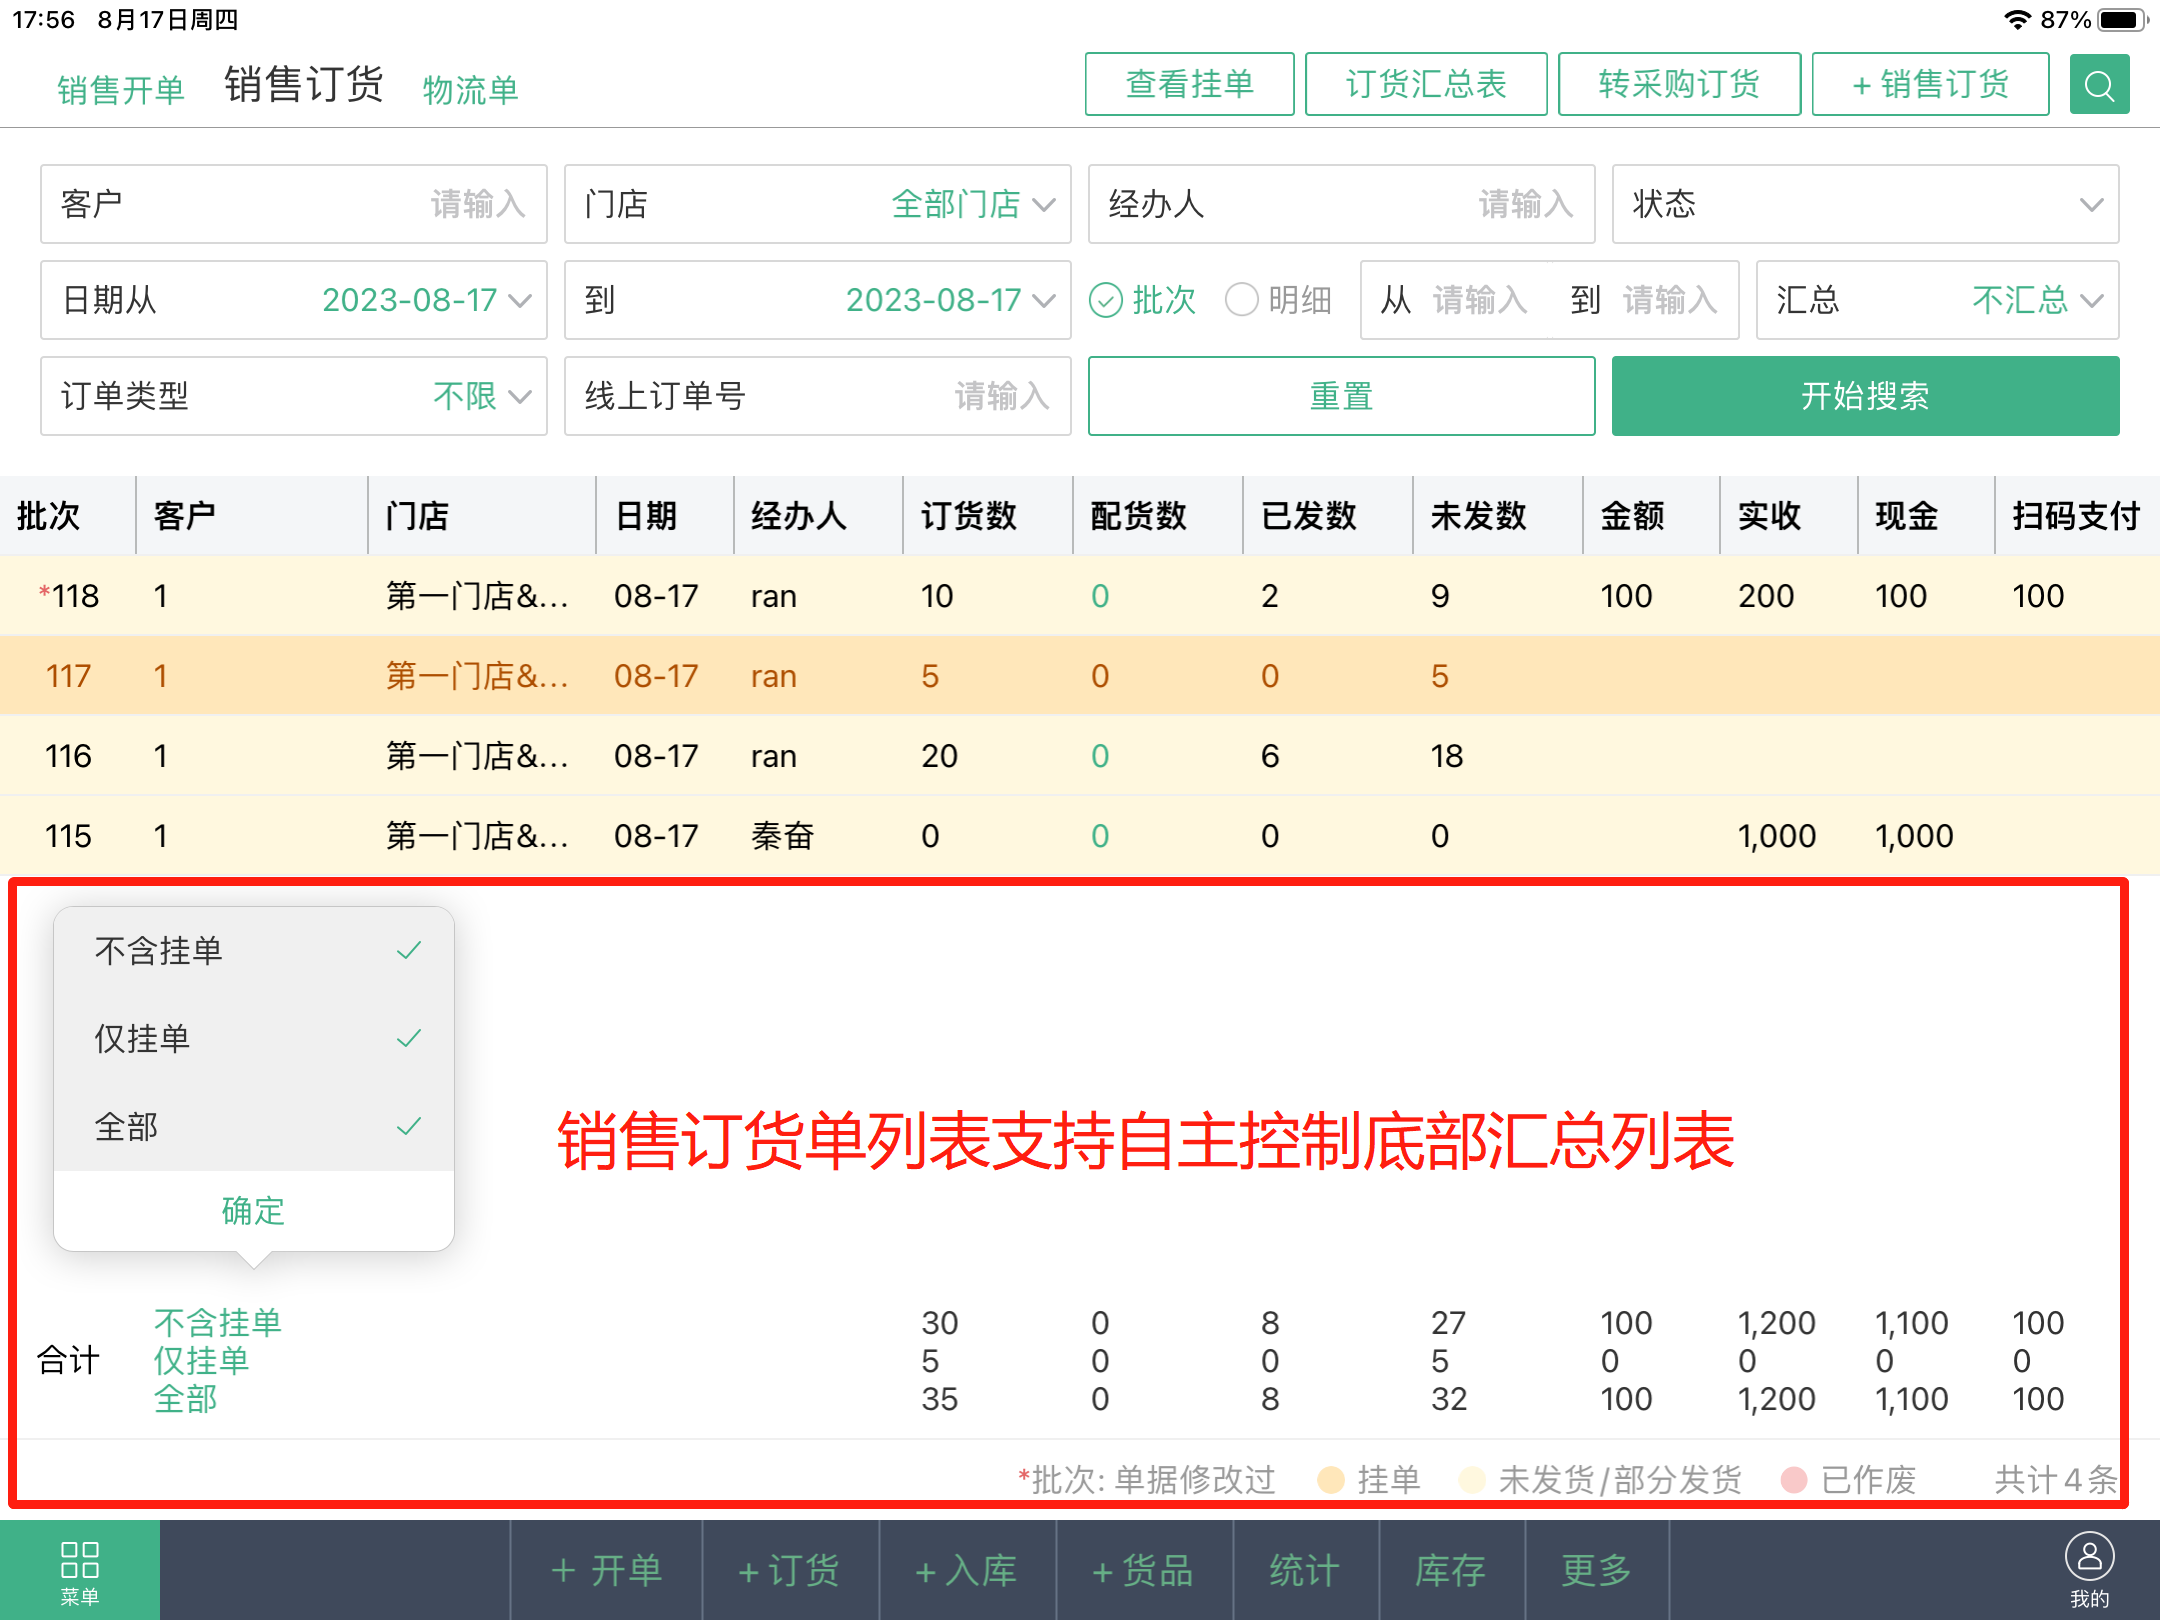Toggle the 仅挂单 checkmark option

tap(254, 1039)
